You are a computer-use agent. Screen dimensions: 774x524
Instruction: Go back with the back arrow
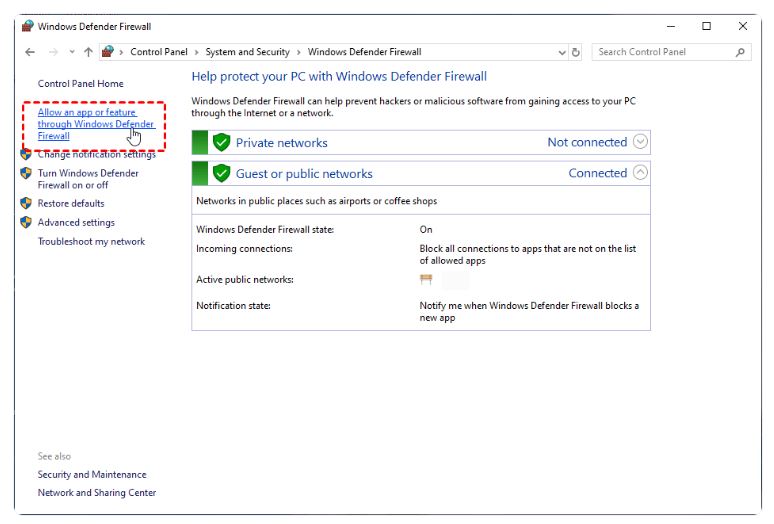(x=30, y=52)
